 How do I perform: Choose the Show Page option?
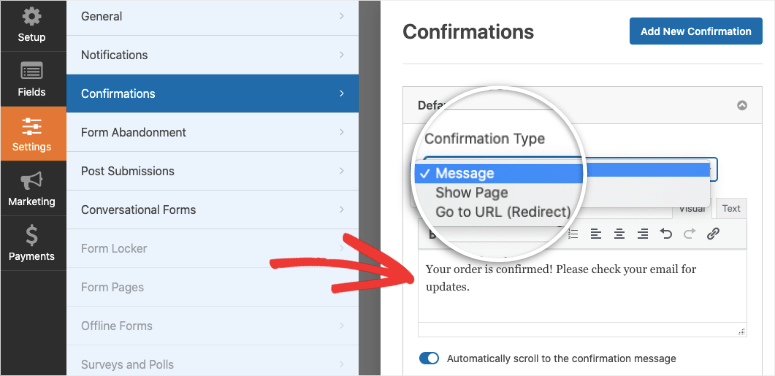pyautogui.click(x=471, y=193)
